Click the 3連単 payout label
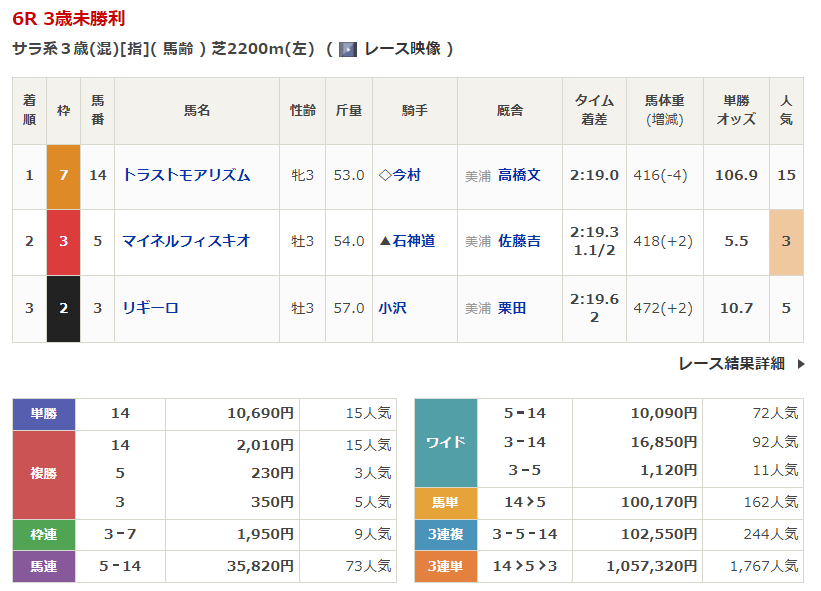Viewport: 821px width, 591px height. pos(445,567)
